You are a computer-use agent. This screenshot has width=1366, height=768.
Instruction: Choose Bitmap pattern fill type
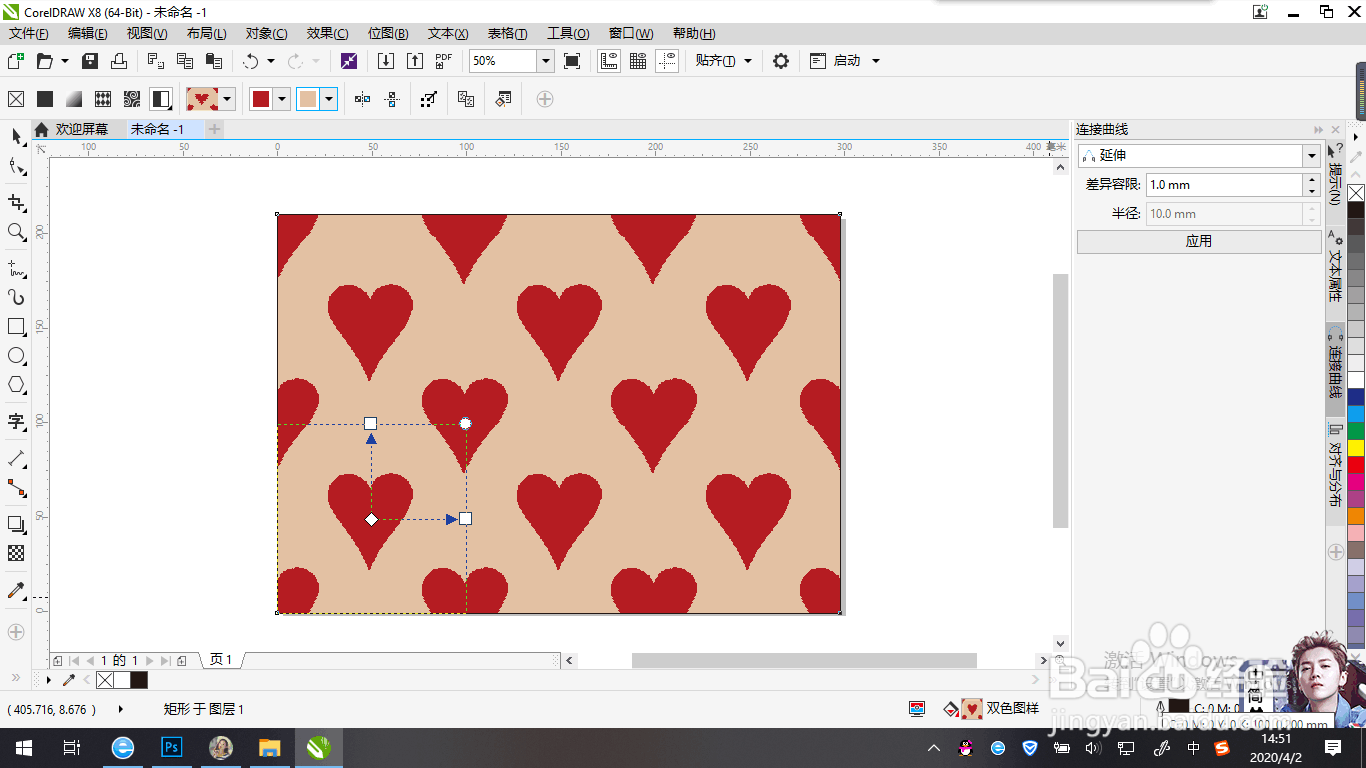pyautogui.click(x=132, y=99)
